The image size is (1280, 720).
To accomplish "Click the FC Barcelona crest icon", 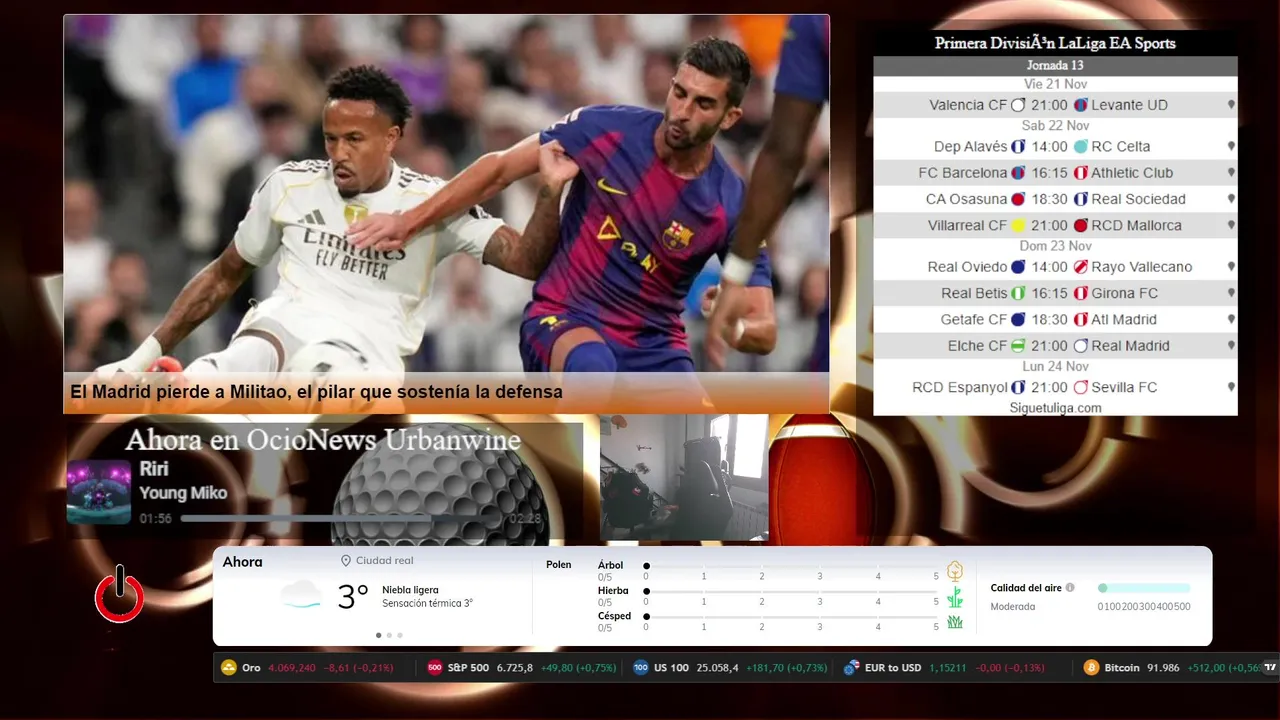I will coord(1018,173).
